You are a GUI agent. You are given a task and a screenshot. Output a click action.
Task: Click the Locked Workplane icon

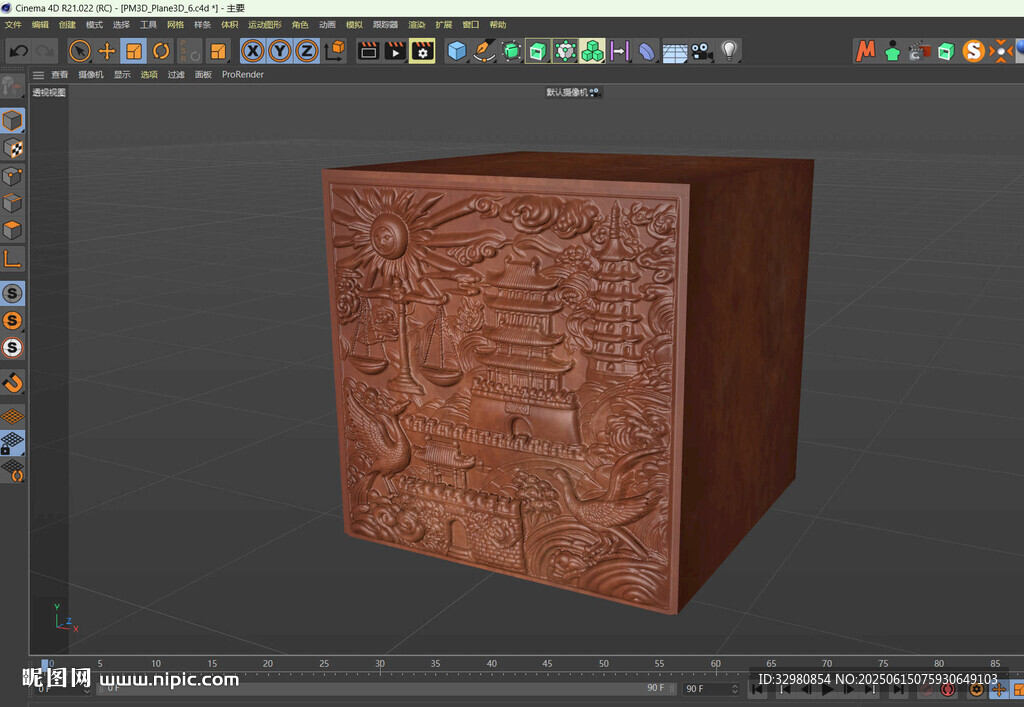pyautogui.click(x=12, y=443)
